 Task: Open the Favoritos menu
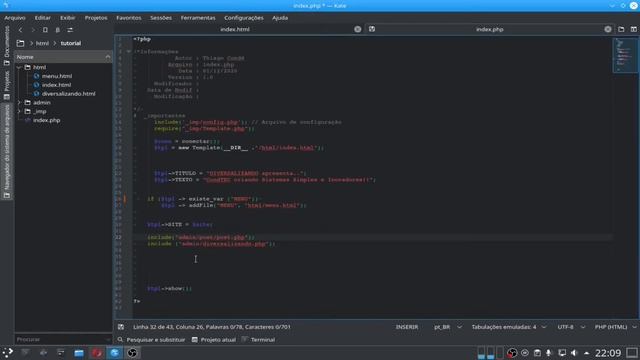(129, 18)
